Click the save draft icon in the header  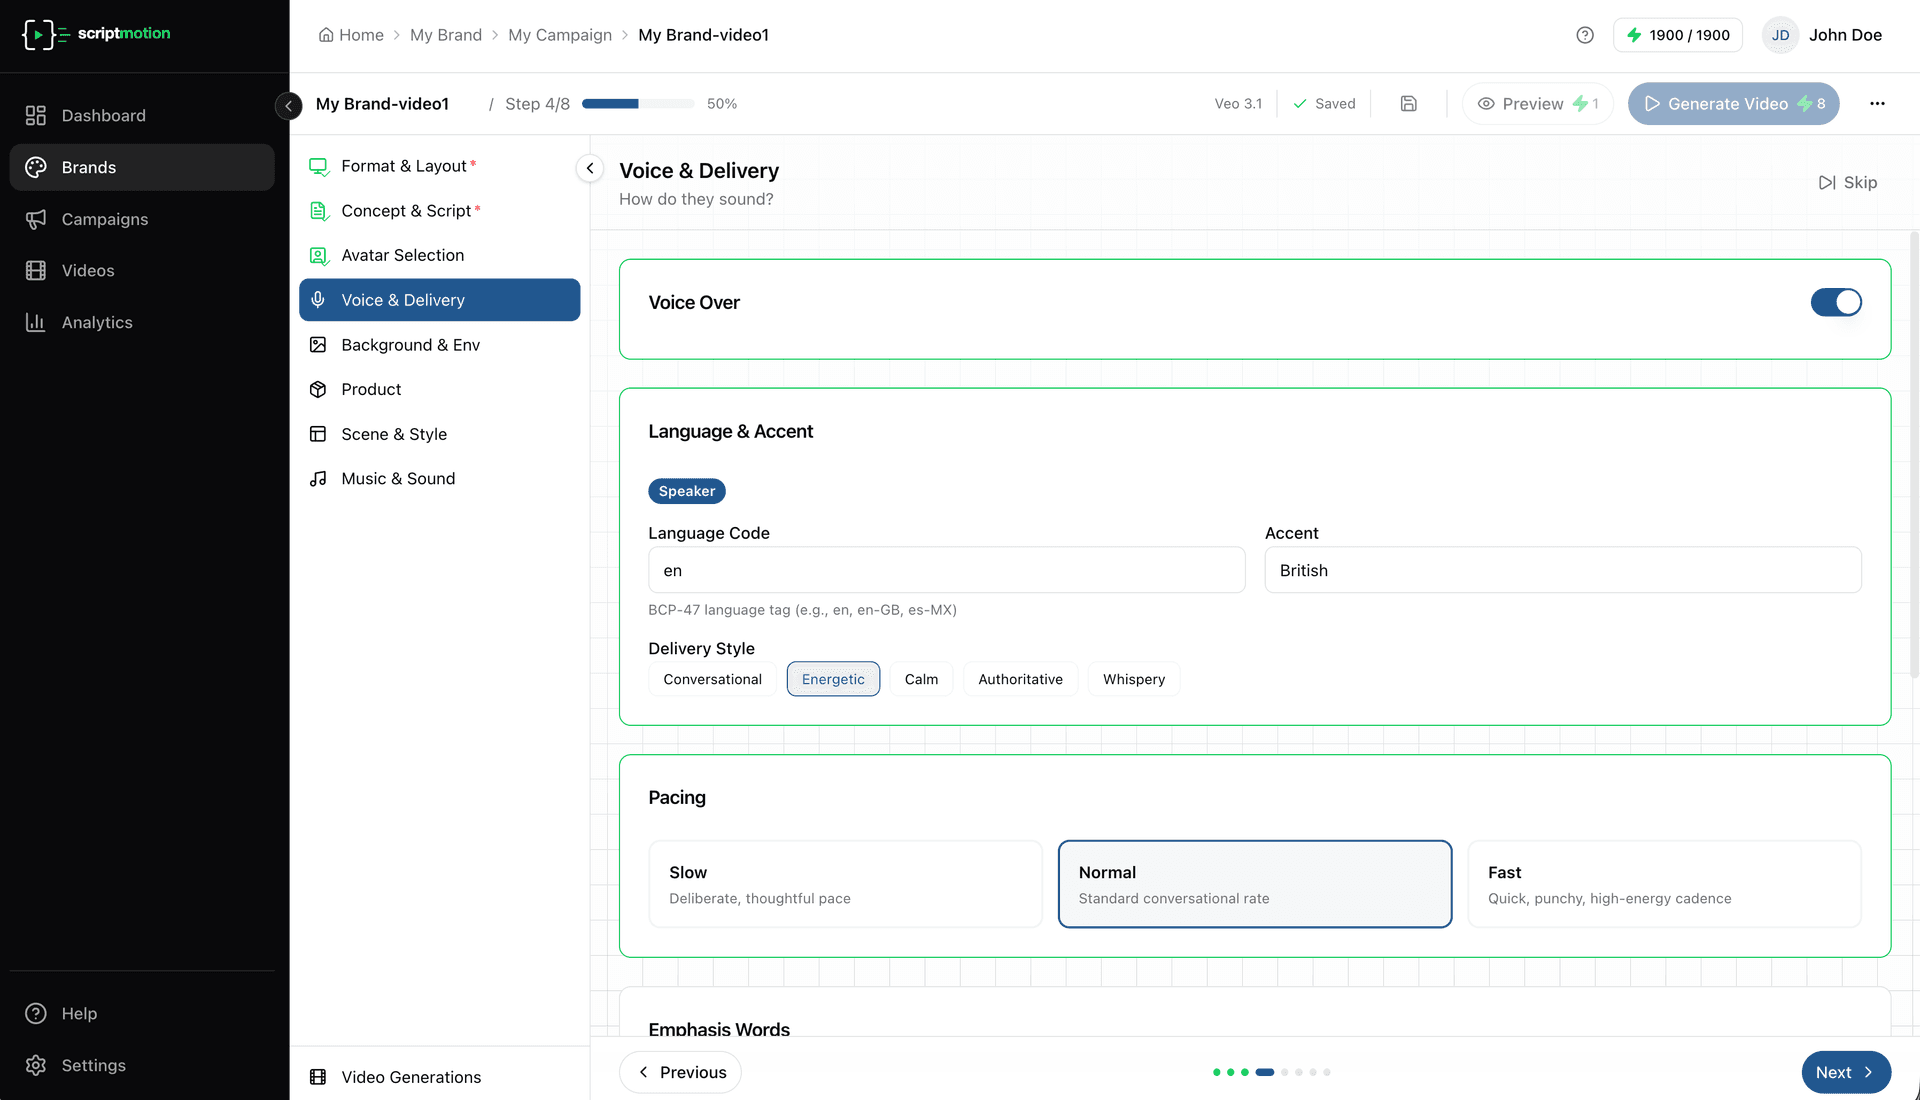click(x=1408, y=103)
